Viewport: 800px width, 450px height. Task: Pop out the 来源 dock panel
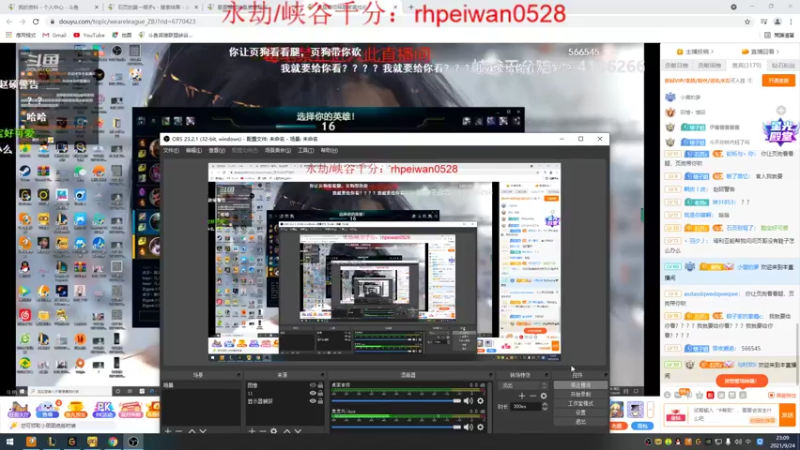tap(323, 375)
